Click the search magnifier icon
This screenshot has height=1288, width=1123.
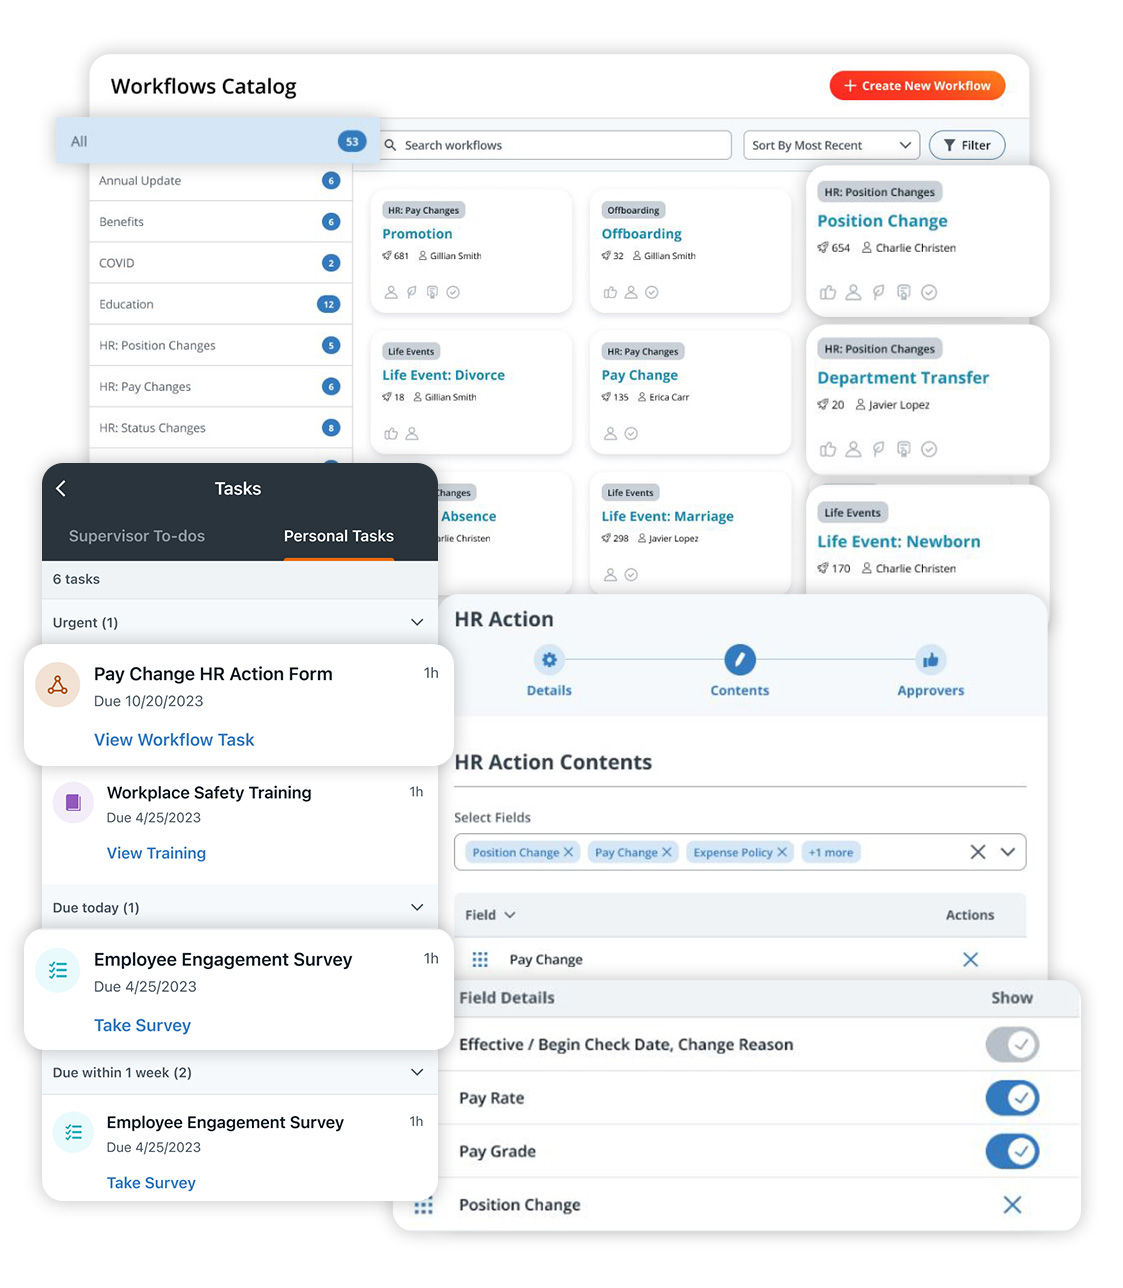pos(391,145)
